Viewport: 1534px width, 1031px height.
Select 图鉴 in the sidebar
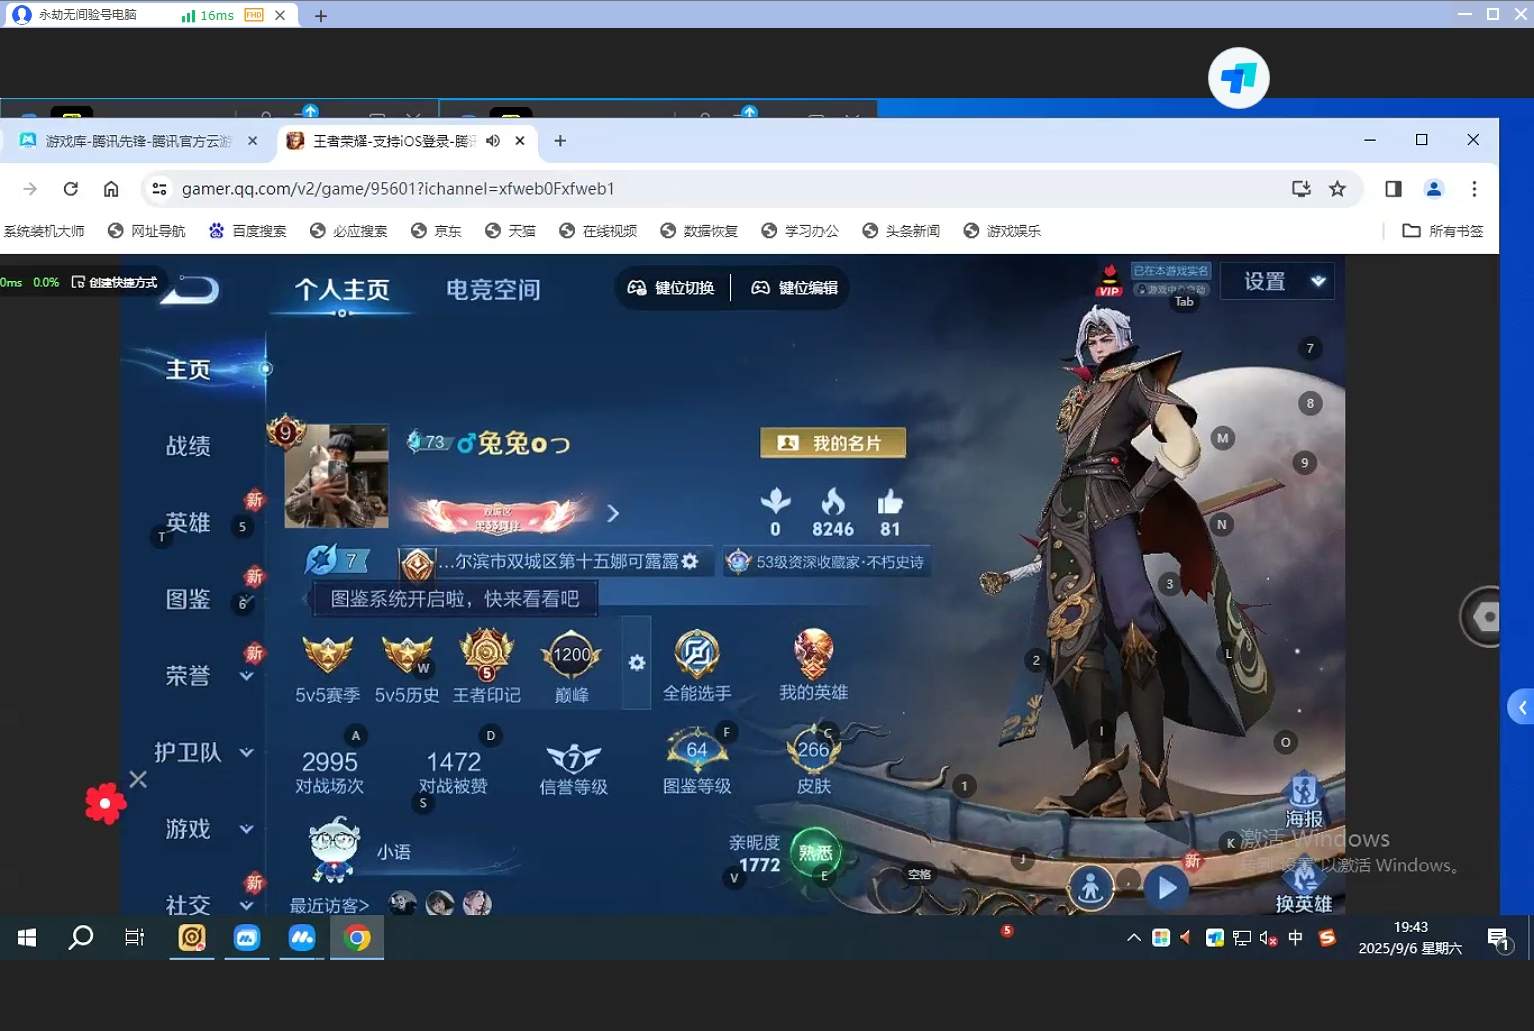pyautogui.click(x=188, y=599)
